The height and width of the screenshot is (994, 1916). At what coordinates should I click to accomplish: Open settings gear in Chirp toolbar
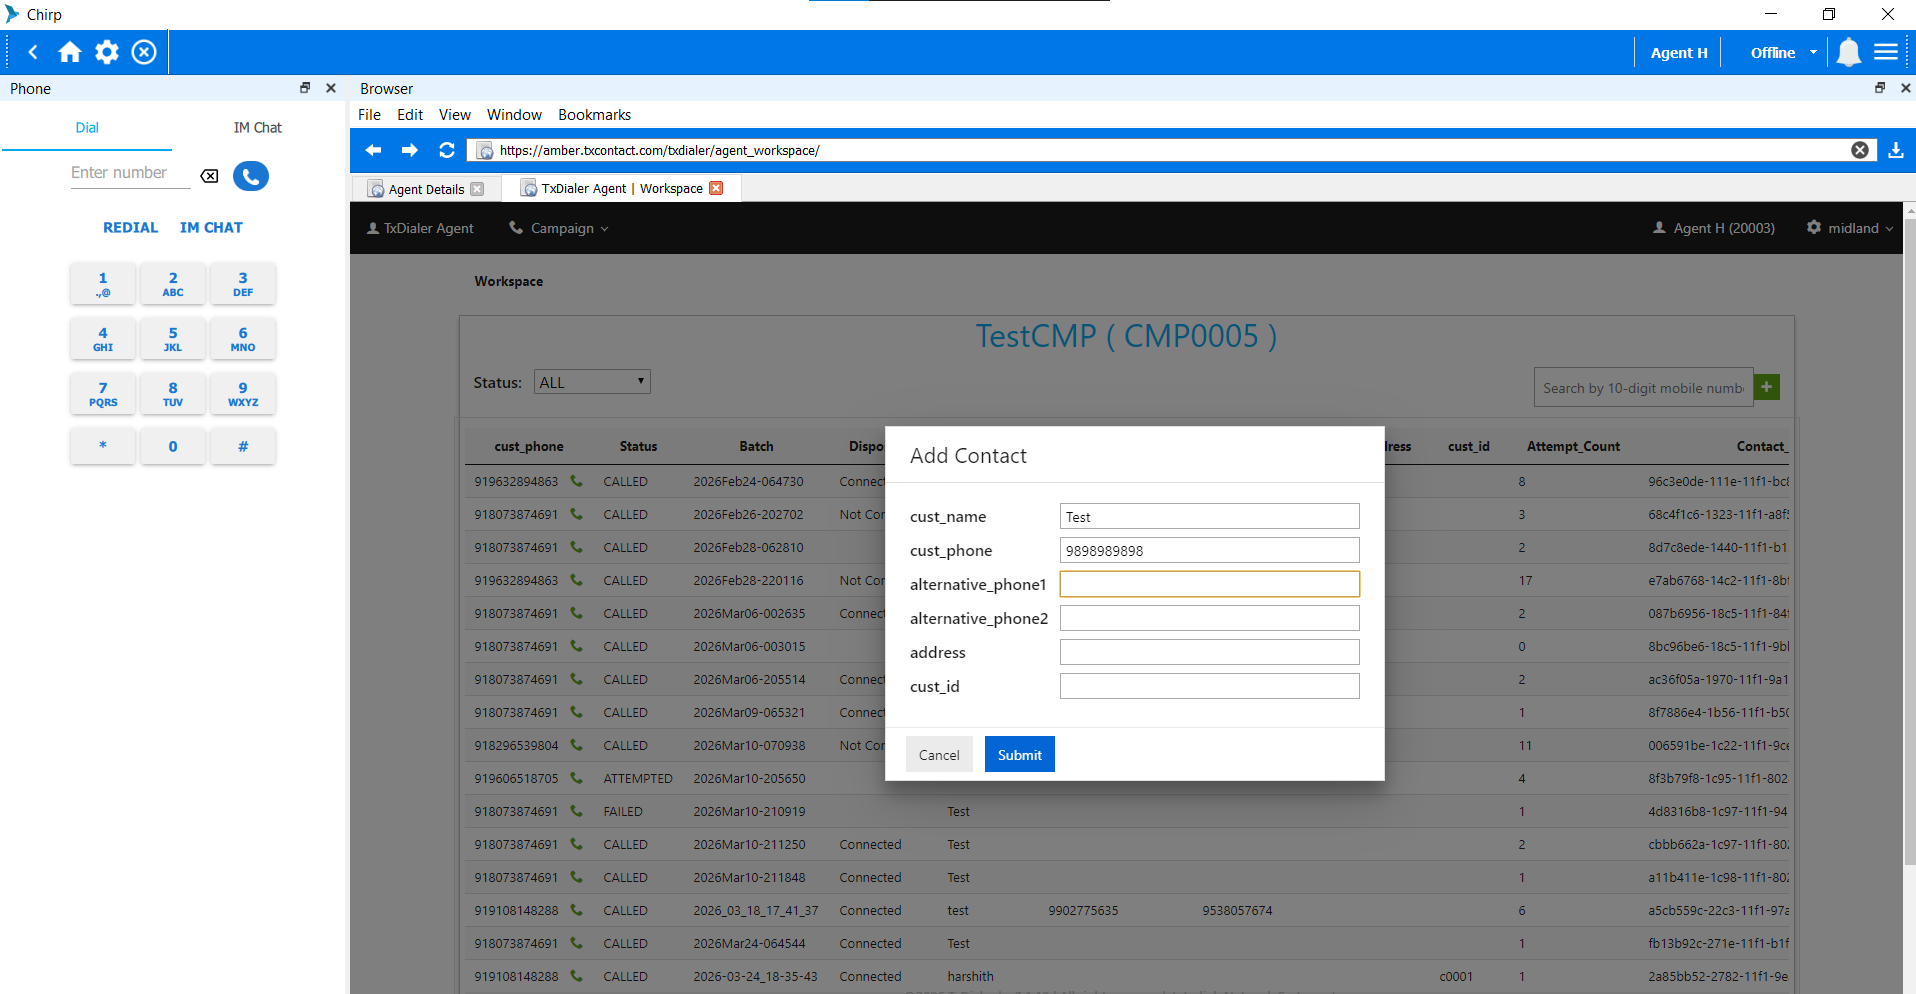pyautogui.click(x=107, y=52)
